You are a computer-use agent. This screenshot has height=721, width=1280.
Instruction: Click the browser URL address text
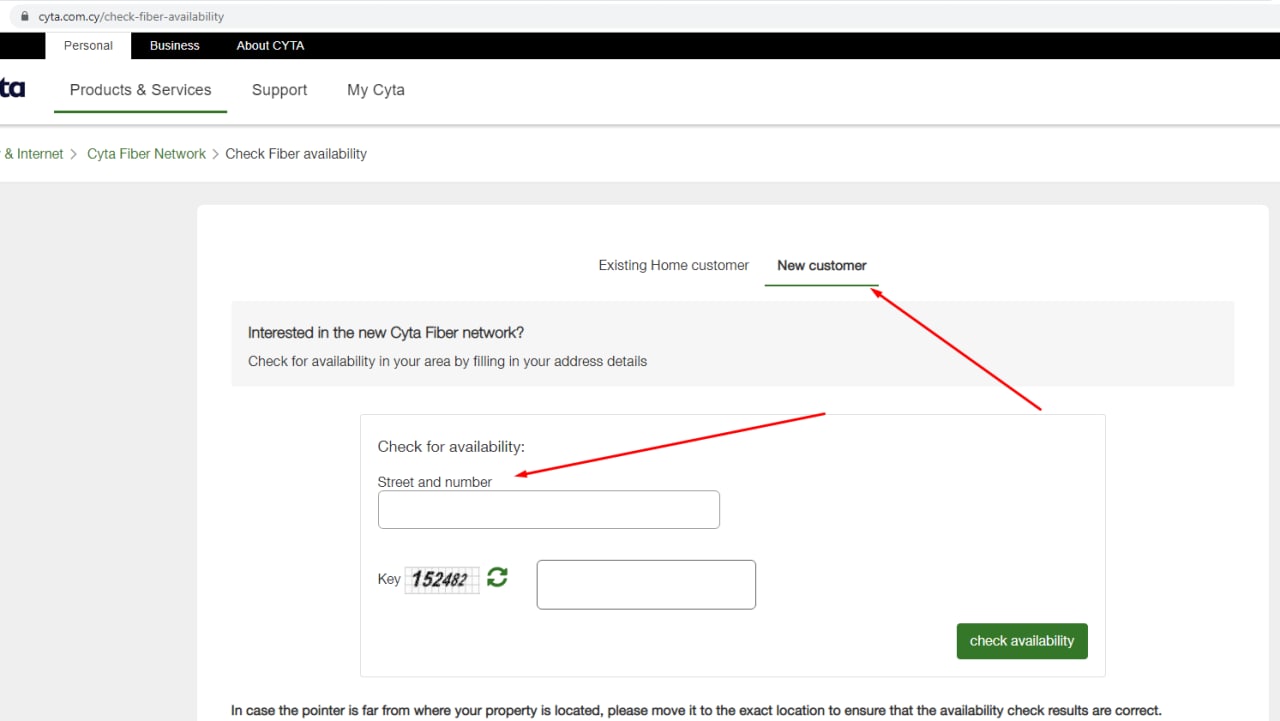click(131, 16)
